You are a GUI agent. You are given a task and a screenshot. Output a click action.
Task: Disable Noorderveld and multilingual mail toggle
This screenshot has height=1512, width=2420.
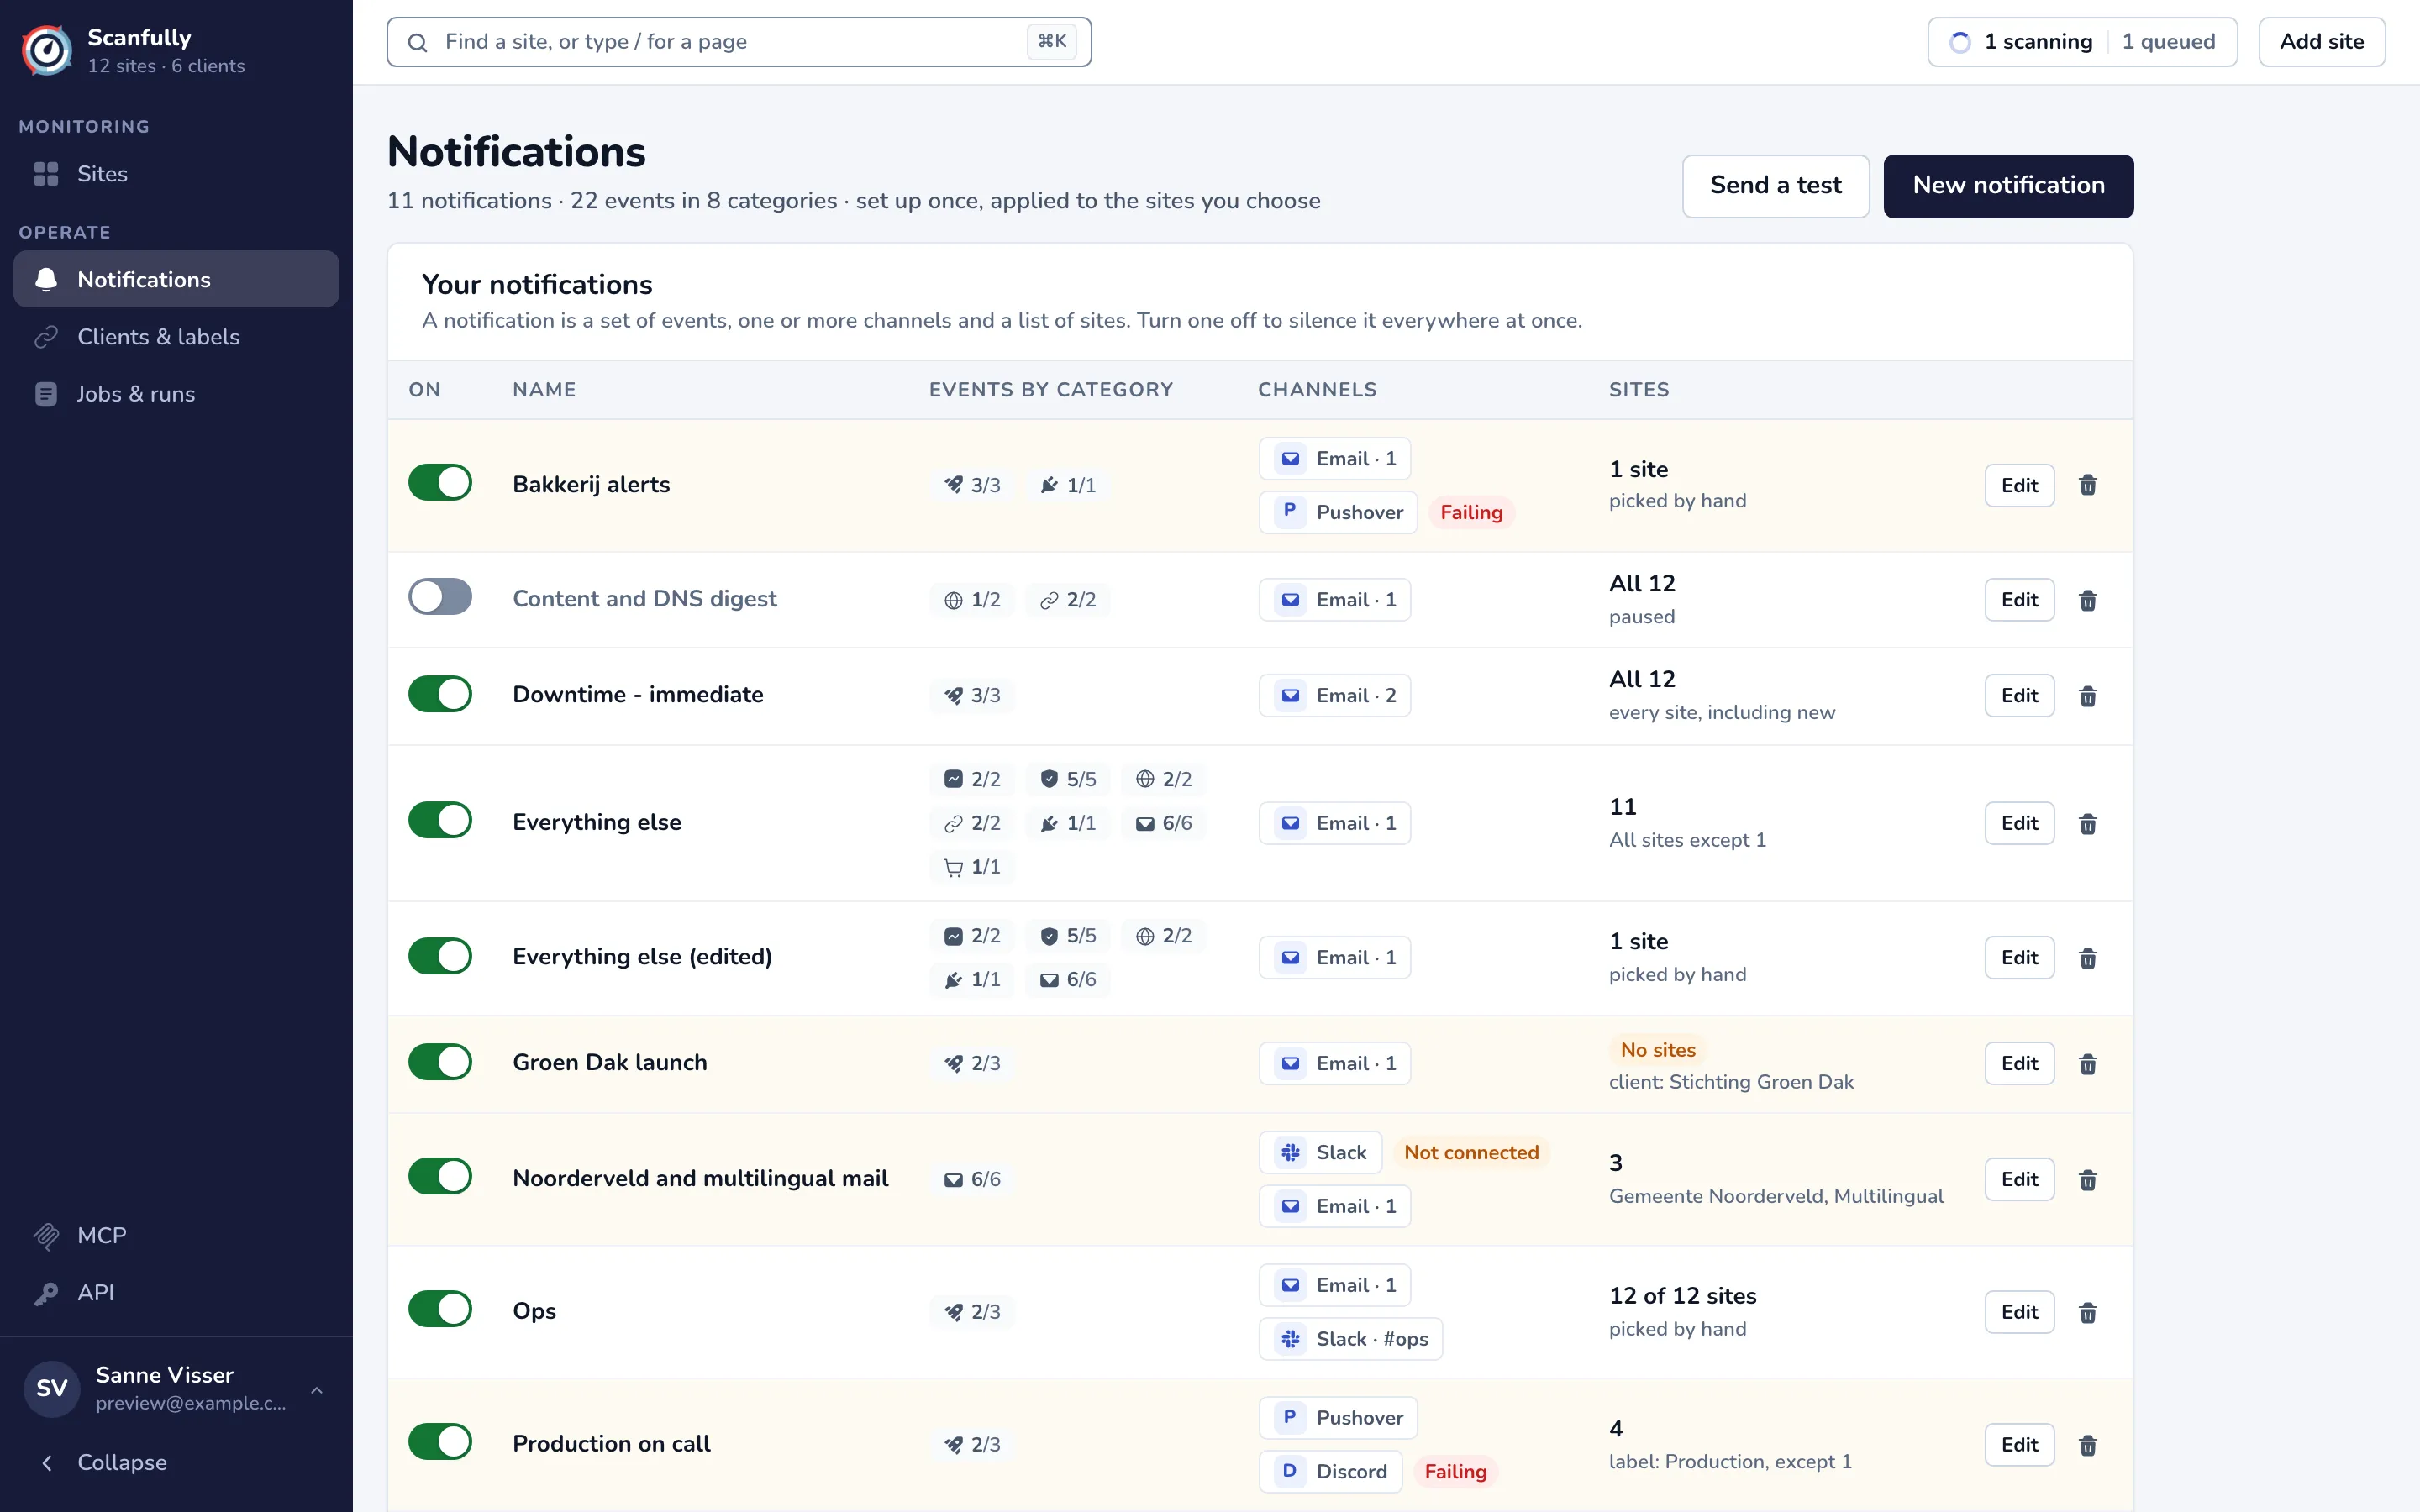tap(440, 1176)
